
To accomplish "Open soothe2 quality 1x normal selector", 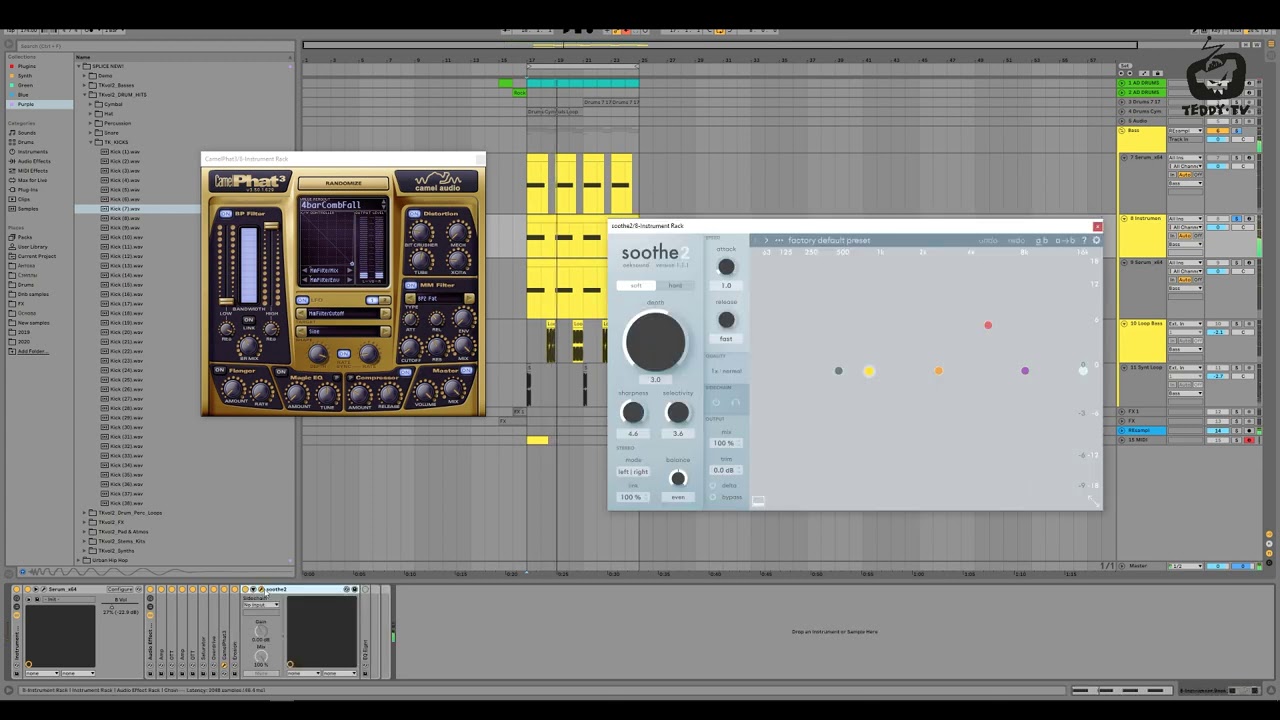I will [x=727, y=371].
